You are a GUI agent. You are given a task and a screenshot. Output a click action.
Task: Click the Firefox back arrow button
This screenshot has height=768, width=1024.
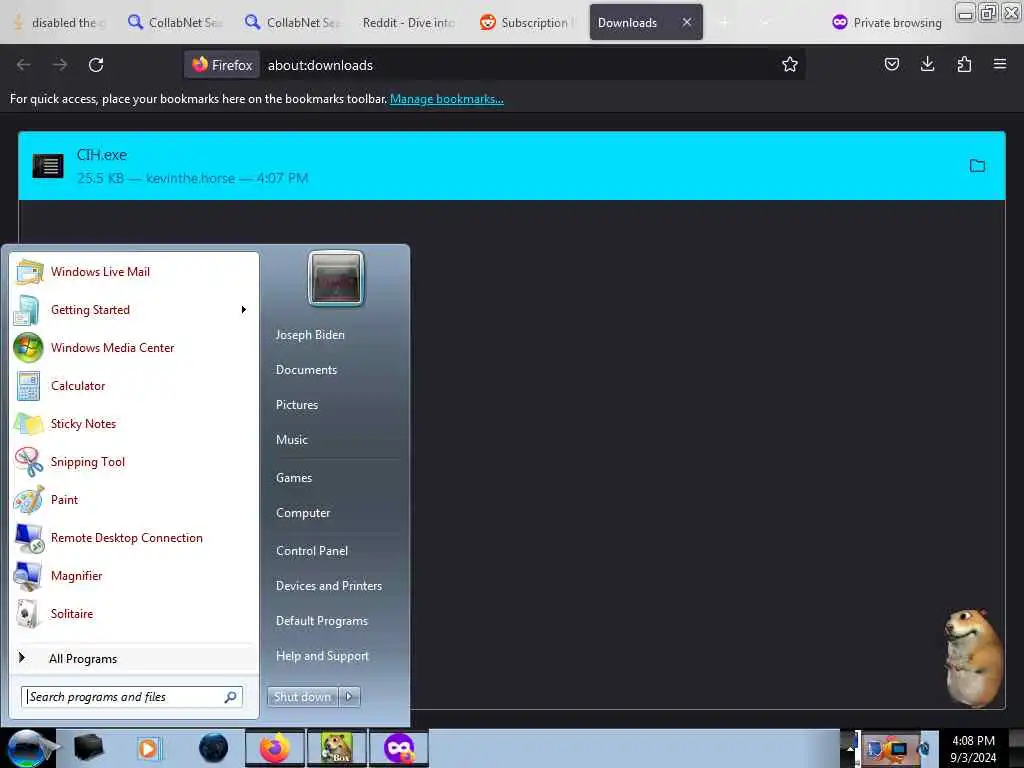[x=24, y=65]
